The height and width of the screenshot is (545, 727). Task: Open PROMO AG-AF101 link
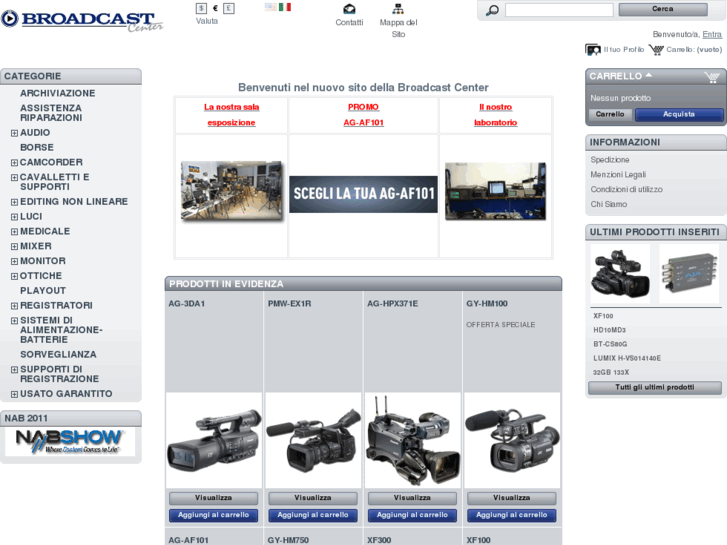364,115
